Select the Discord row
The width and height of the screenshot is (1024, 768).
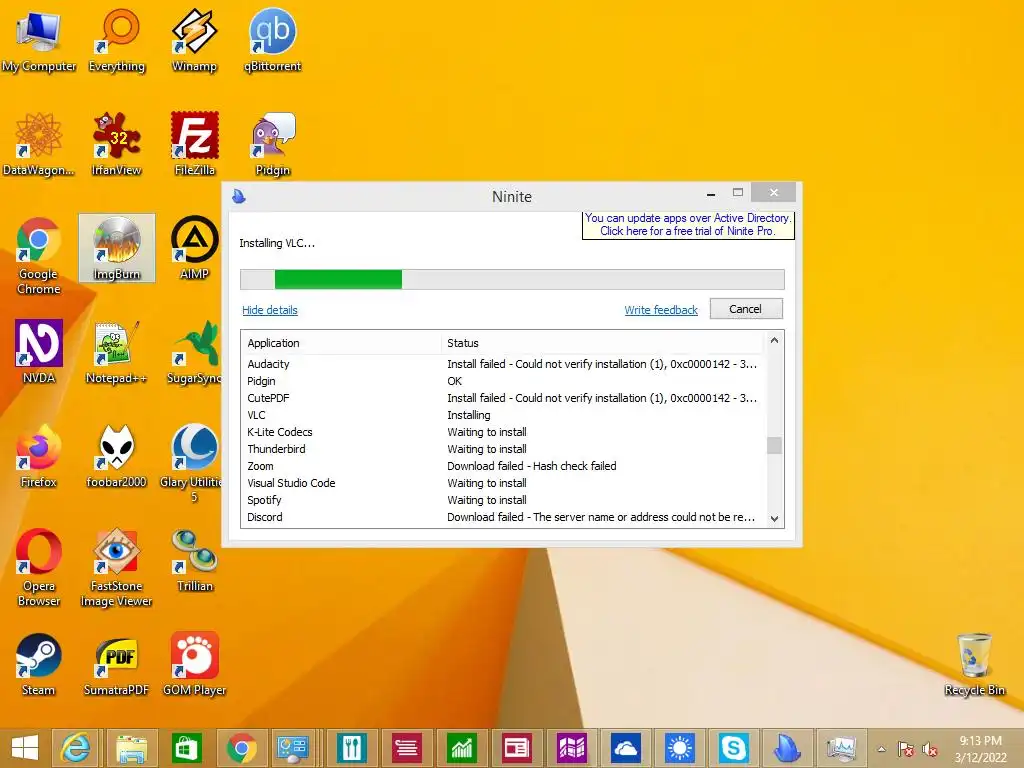(503, 517)
